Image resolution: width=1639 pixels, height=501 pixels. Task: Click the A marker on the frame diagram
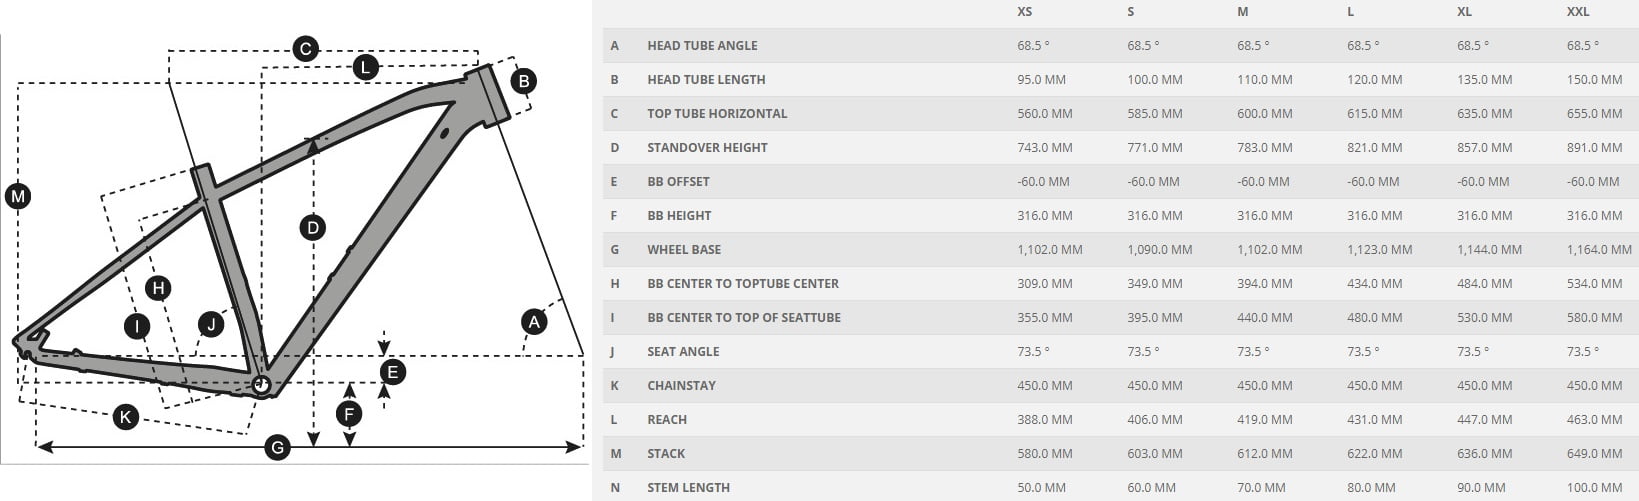click(x=534, y=322)
